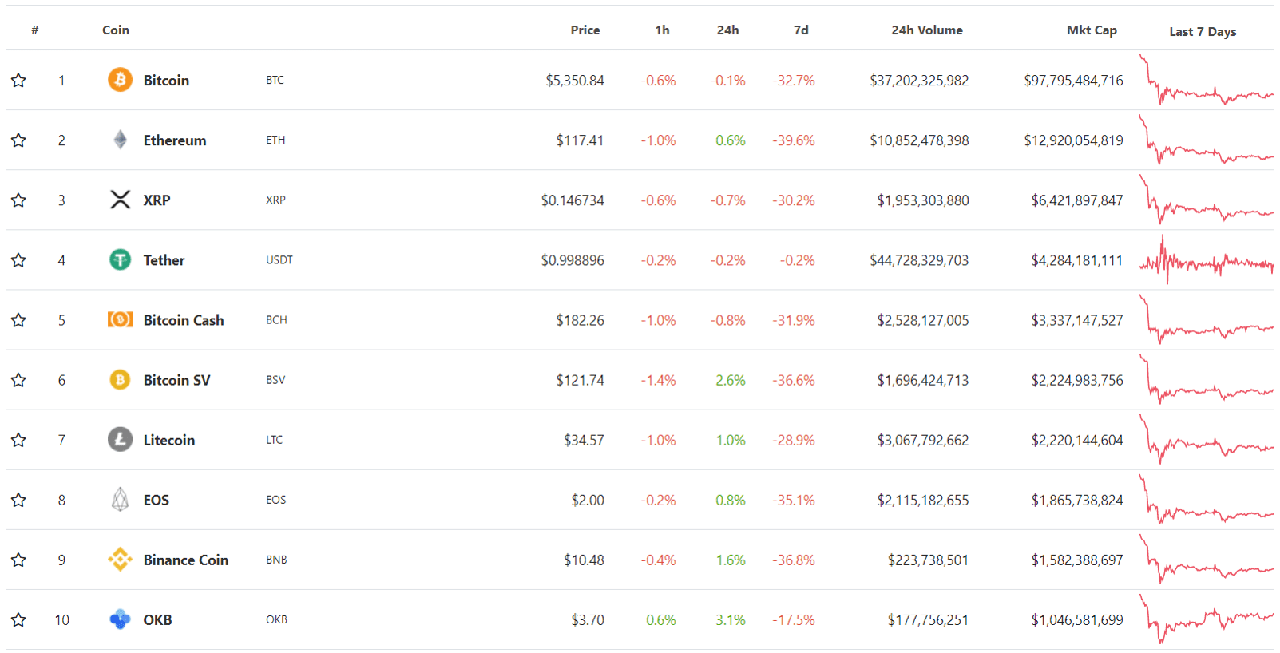The height and width of the screenshot is (653, 1280).
Task: Open the Bitcoin Cash name link
Action: (184, 320)
